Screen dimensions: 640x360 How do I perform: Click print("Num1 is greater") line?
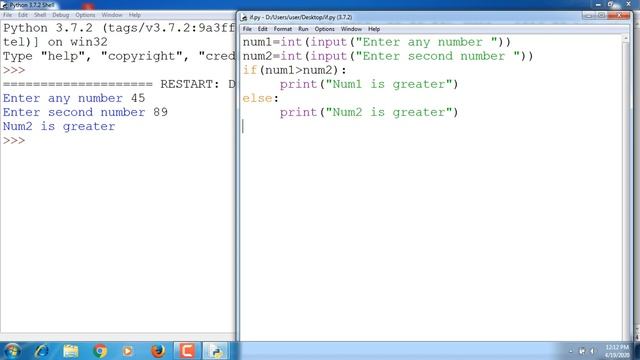(x=369, y=84)
